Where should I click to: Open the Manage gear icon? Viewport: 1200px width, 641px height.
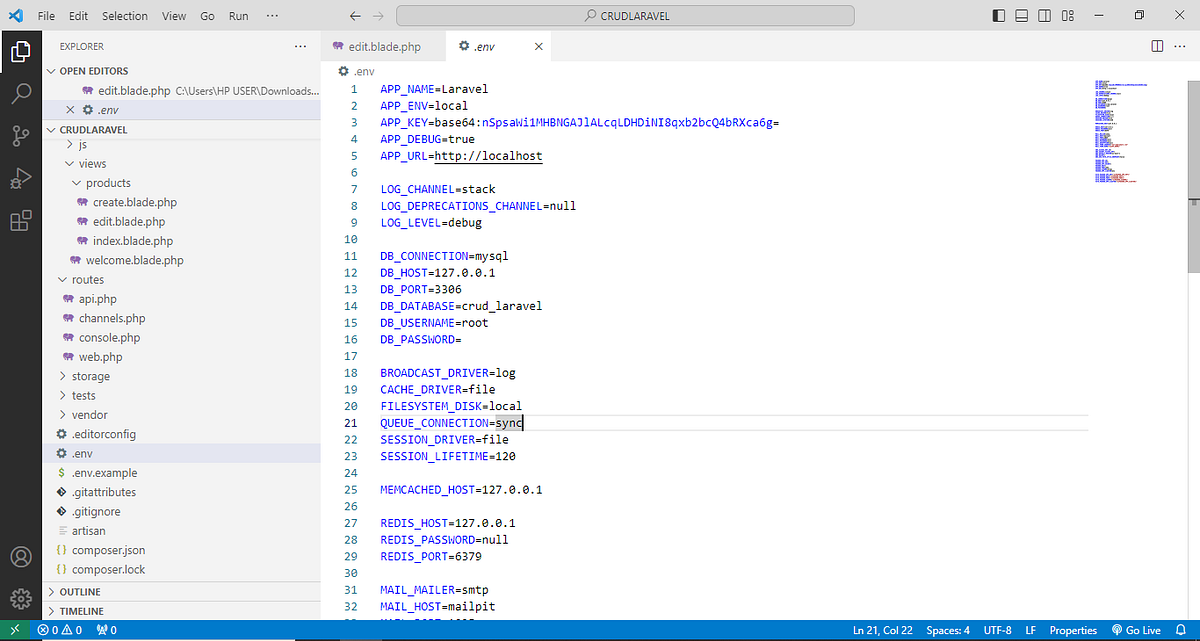21,598
